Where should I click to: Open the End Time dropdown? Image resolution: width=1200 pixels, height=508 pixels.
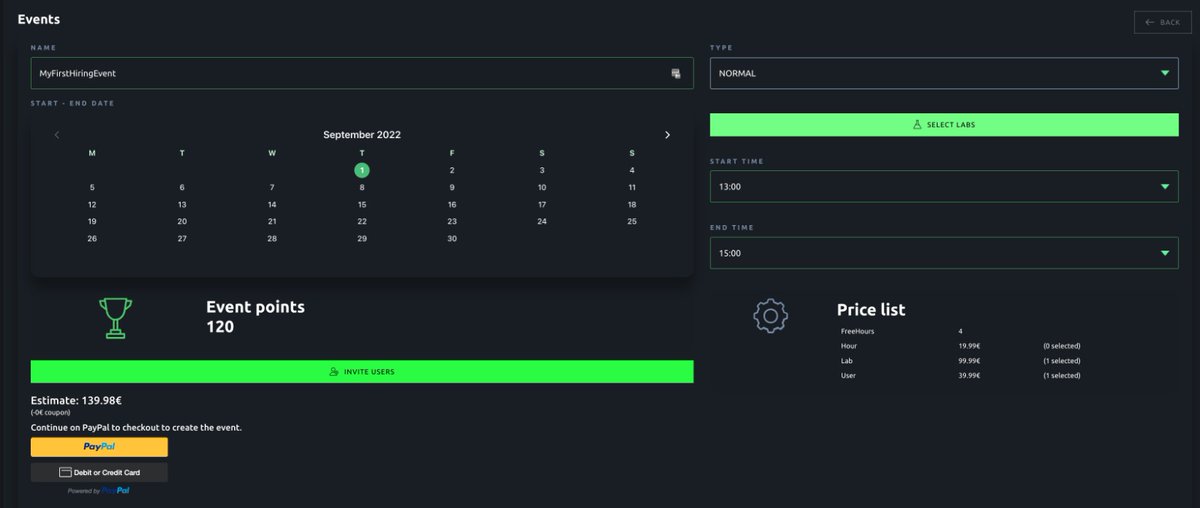pos(944,253)
